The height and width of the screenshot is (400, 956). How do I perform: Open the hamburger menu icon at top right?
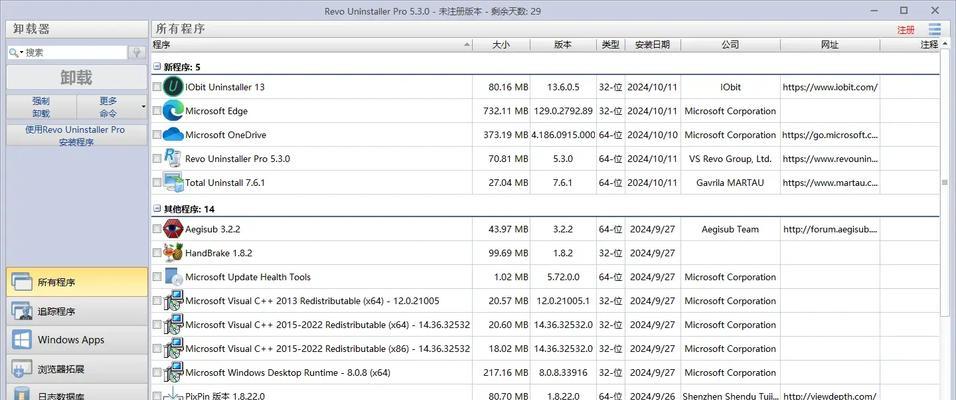935,29
